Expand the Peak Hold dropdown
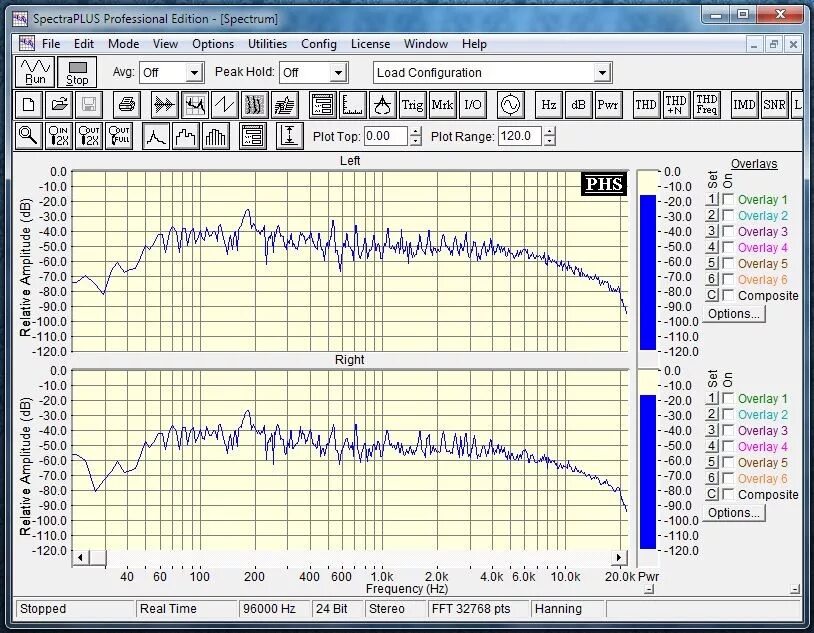The height and width of the screenshot is (633, 814). [x=338, y=73]
